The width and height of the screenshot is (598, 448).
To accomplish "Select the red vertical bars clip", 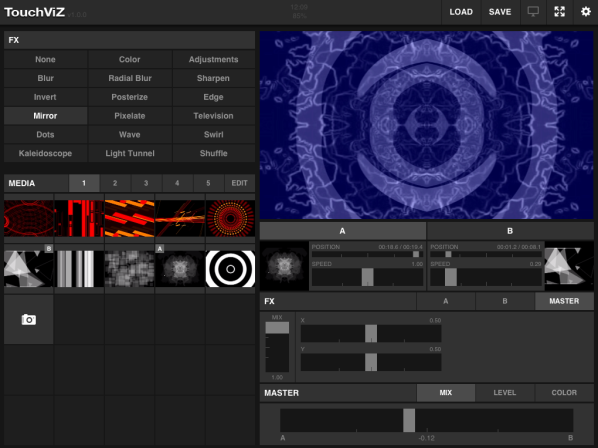I will [79, 218].
